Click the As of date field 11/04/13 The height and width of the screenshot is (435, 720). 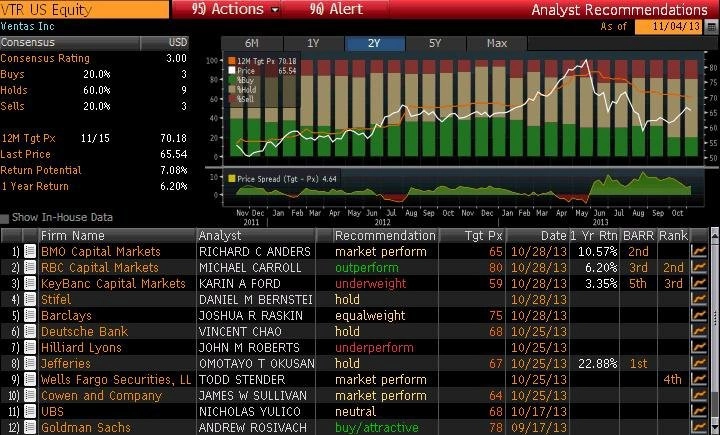click(x=669, y=27)
